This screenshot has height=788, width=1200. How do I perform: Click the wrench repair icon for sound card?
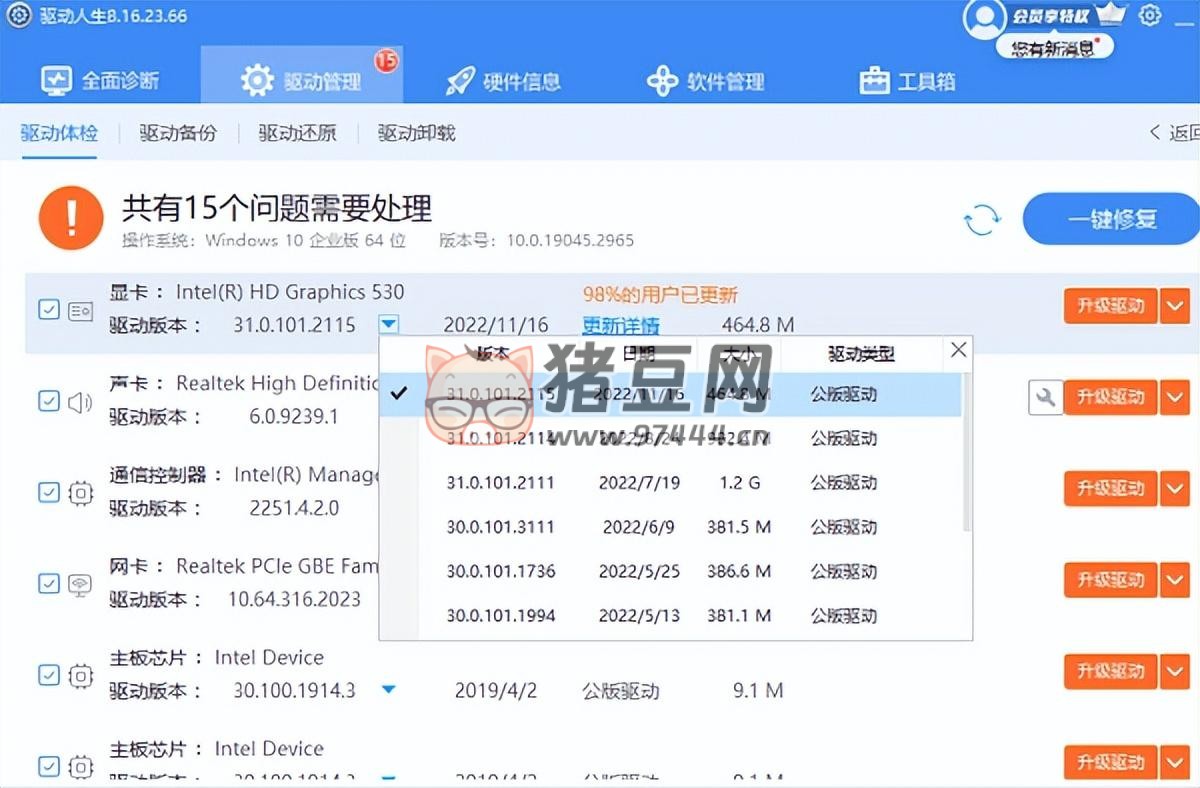(1045, 398)
